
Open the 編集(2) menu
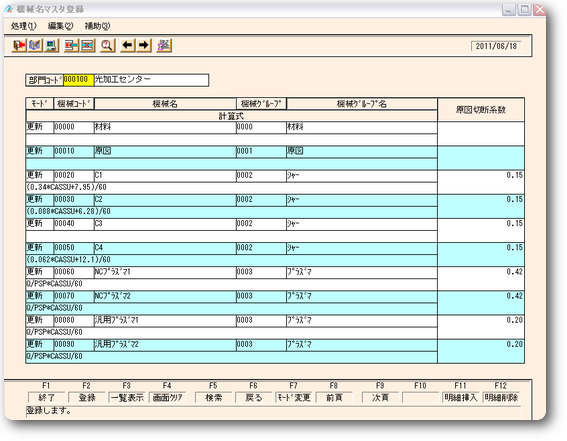coord(60,26)
